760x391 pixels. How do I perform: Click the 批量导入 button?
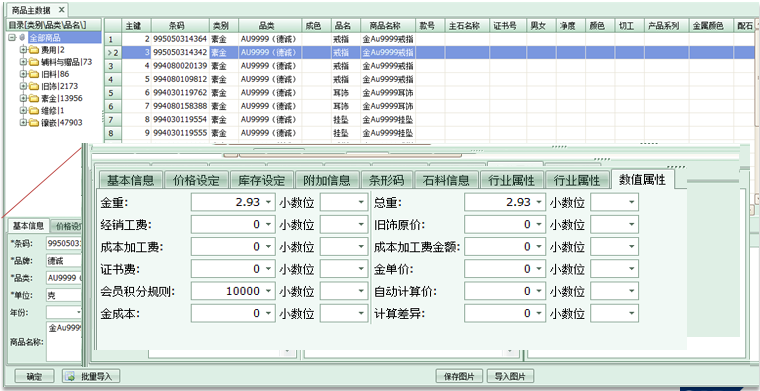coord(91,376)
